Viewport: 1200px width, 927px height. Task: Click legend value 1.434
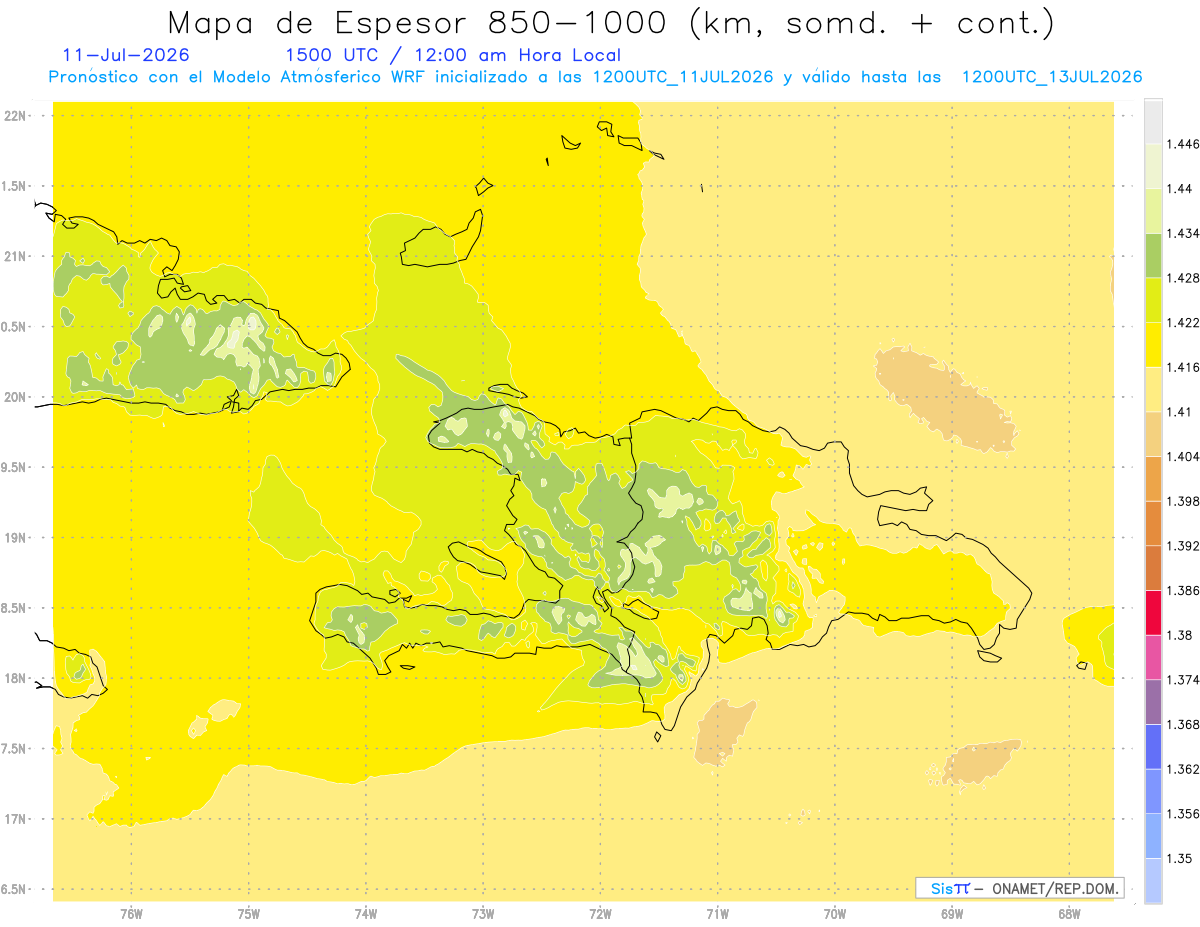1183,233
